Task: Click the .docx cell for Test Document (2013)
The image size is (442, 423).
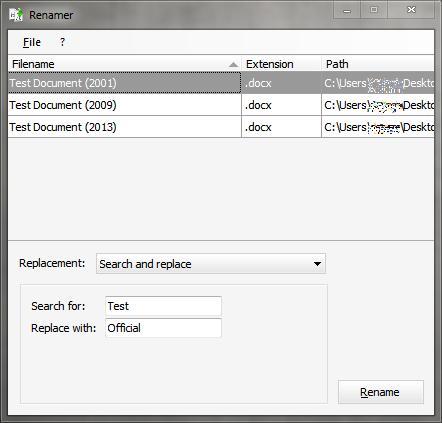Action: click(x=281, y=127)
